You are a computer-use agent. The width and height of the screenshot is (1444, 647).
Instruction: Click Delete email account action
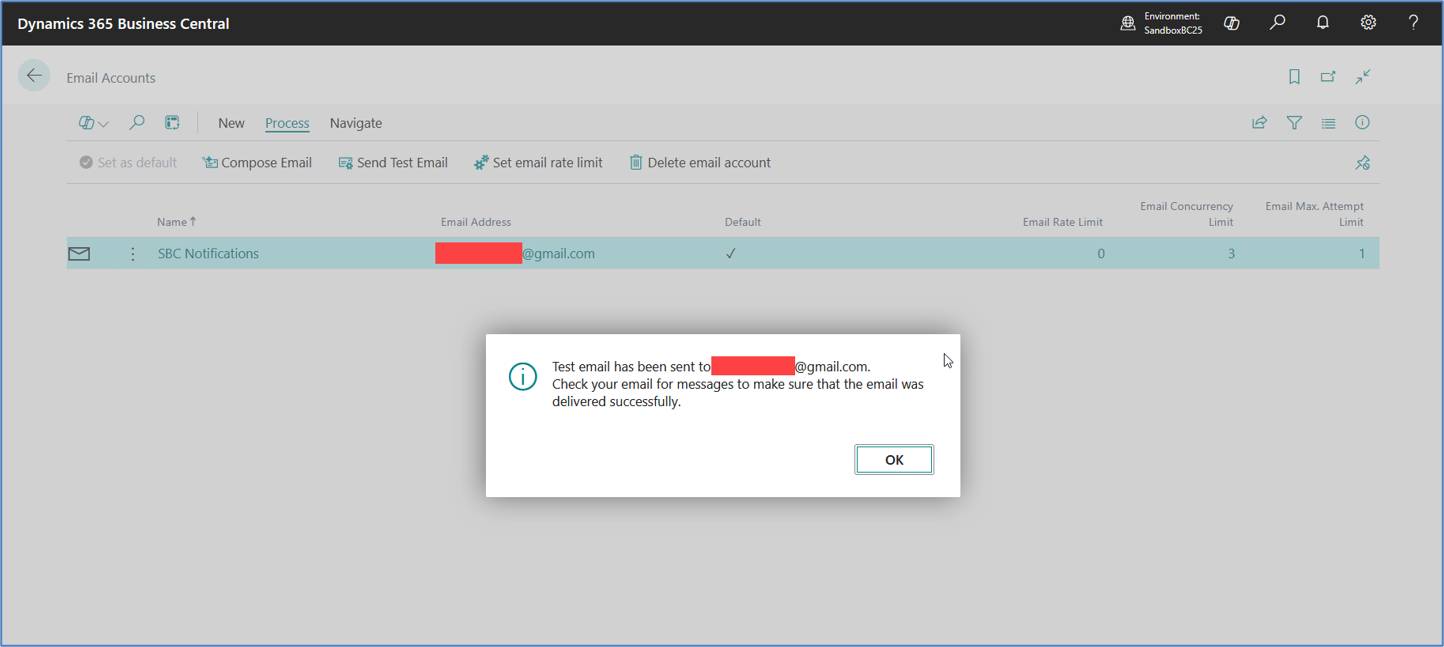(x=700, y=162)
